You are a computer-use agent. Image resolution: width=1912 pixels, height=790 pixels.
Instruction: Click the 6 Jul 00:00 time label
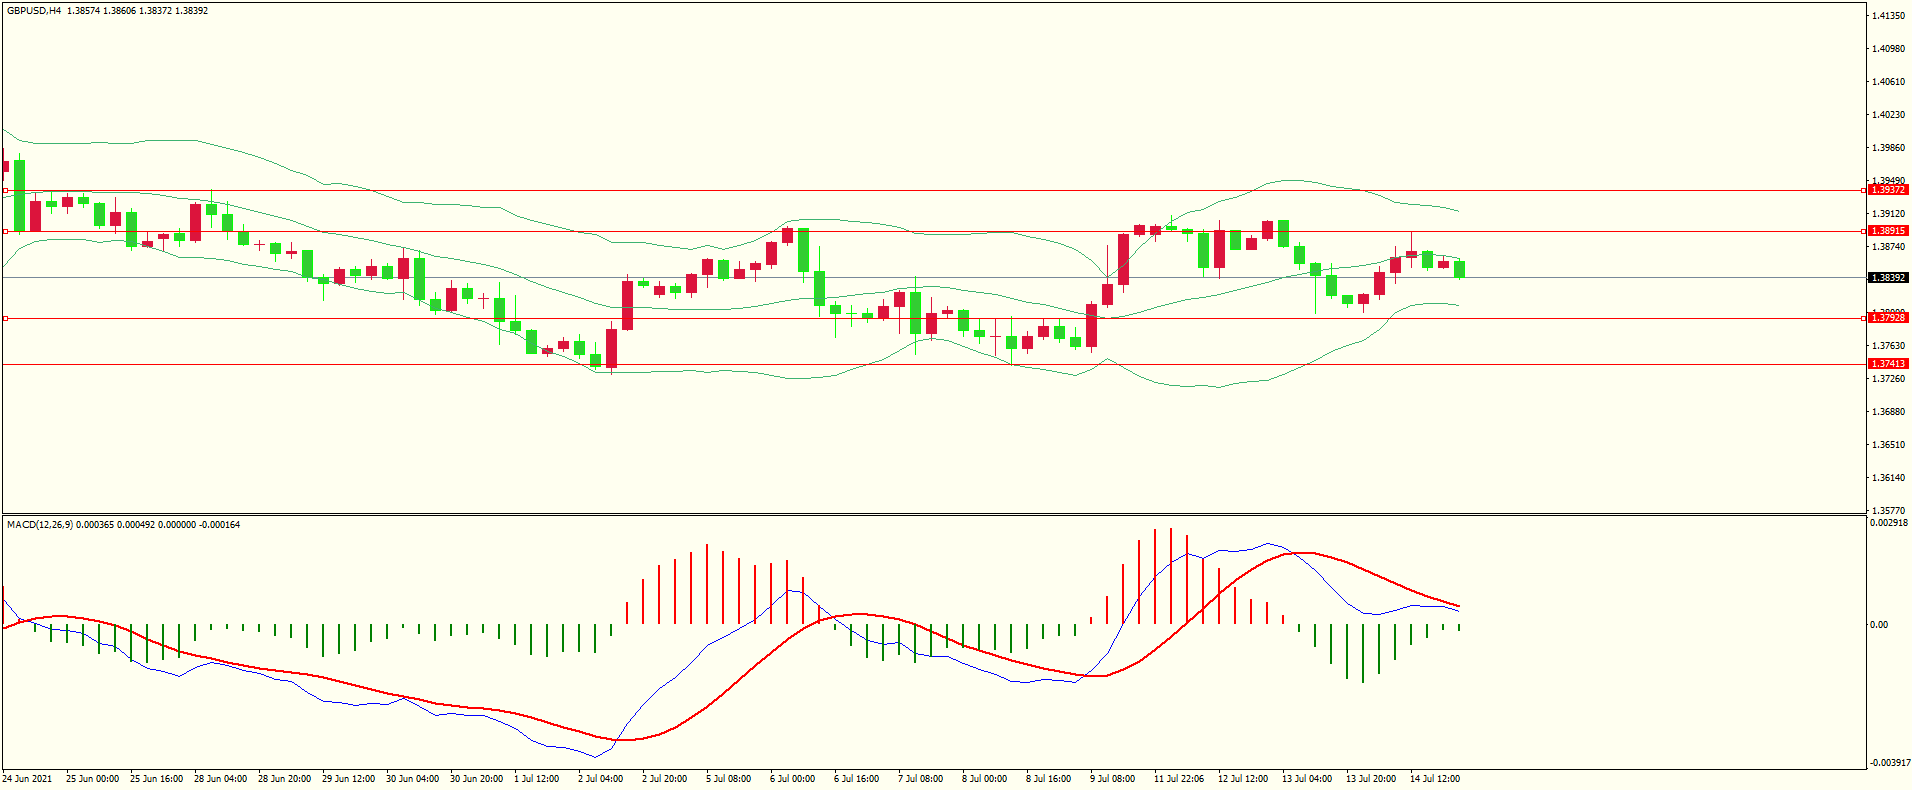(x=792, y=779)
